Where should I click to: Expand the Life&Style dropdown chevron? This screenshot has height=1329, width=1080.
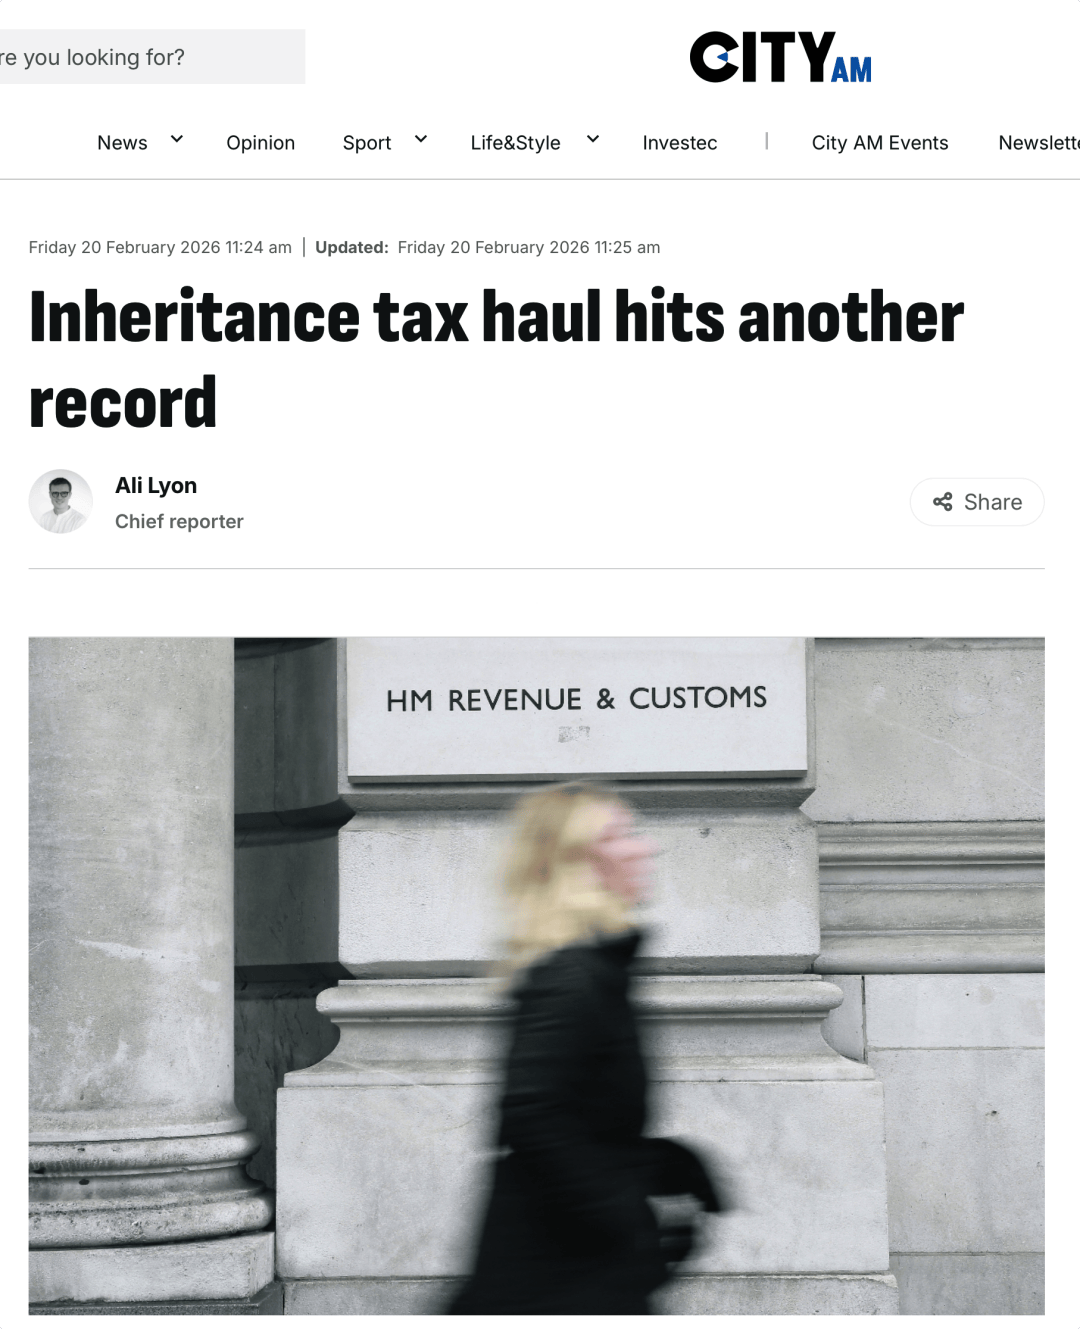pos(593,139)
